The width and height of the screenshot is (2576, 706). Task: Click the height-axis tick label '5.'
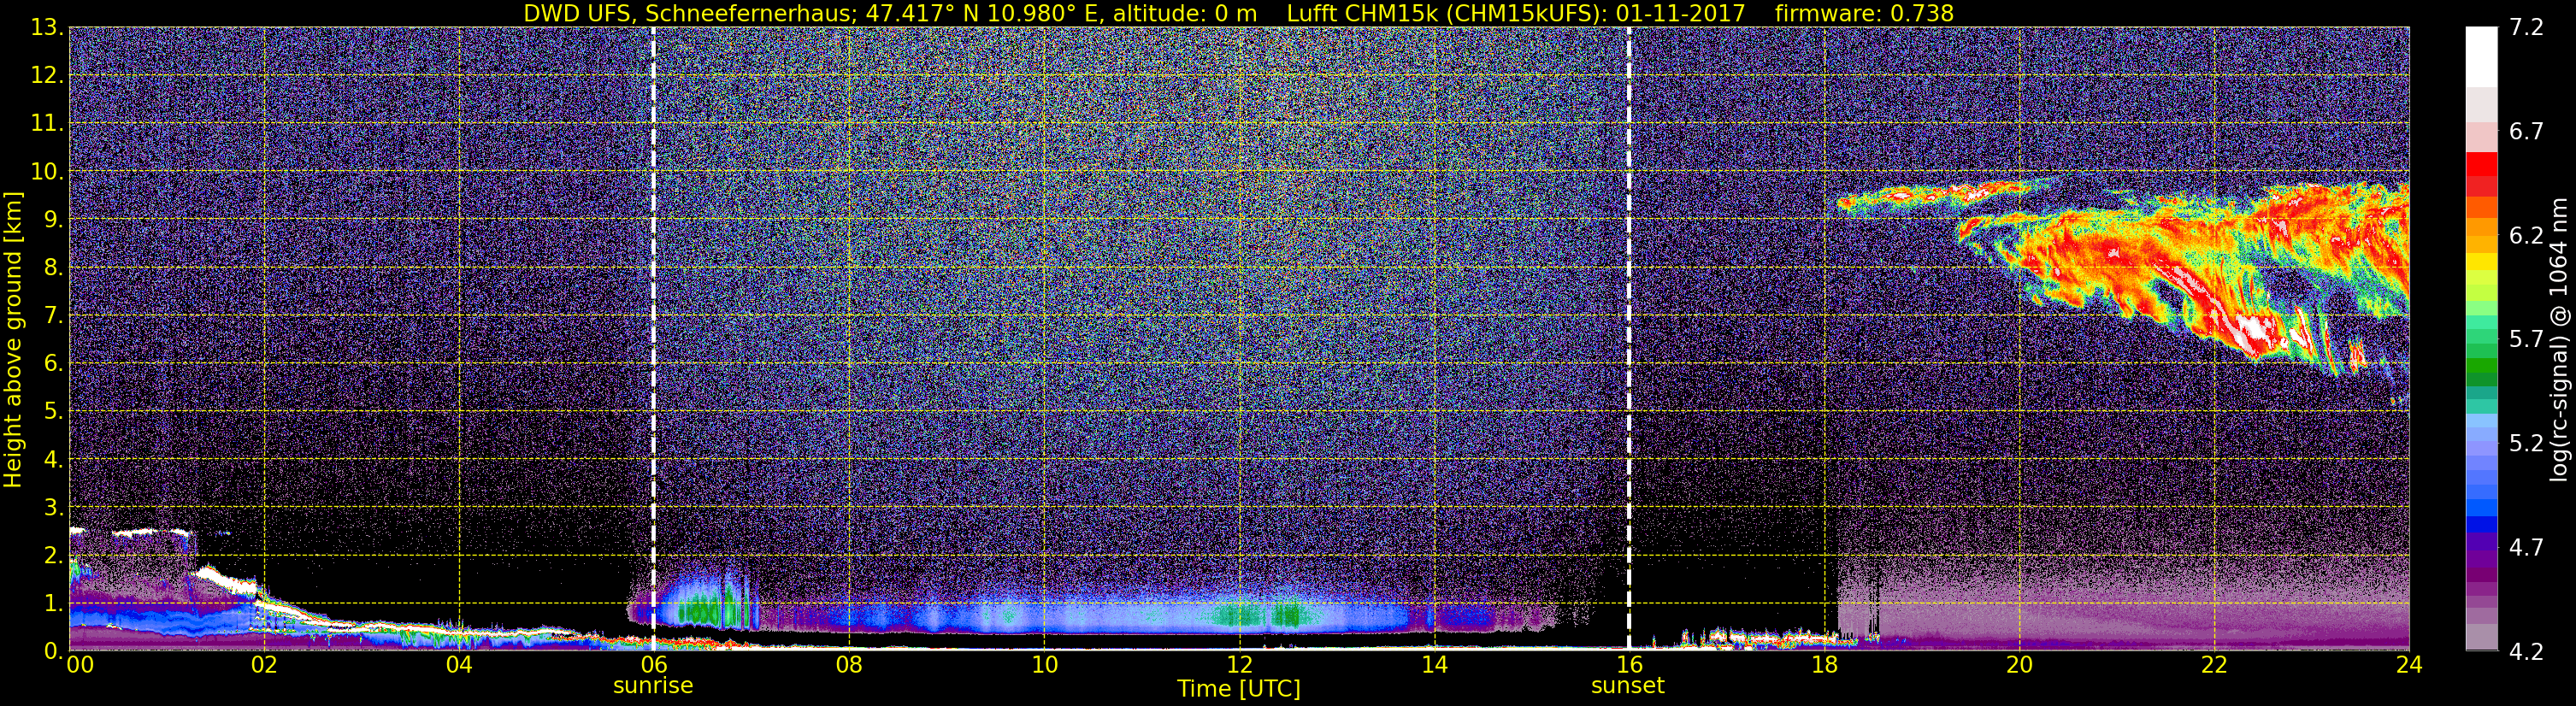pyautogui.click(x=54, y=412)
